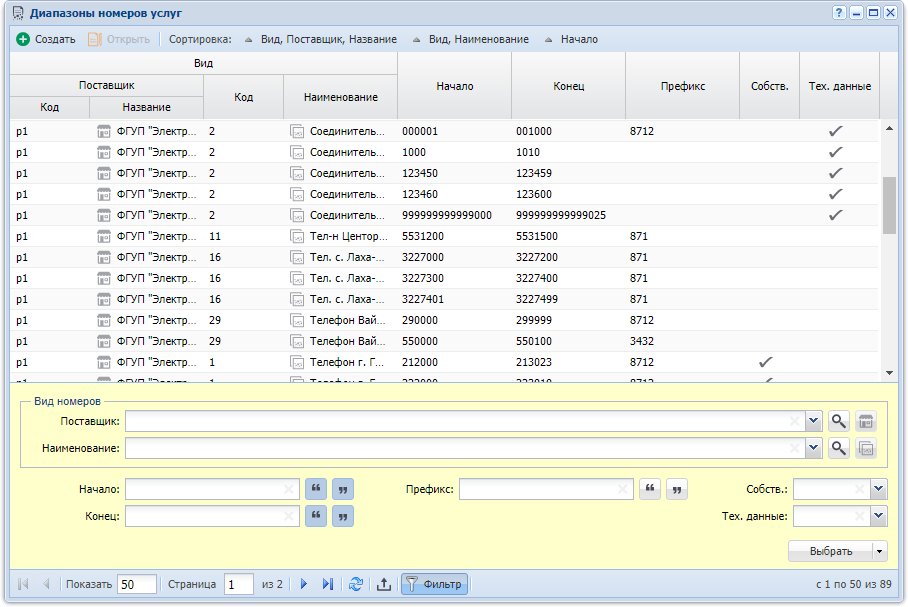Refresh the table with the reload icon
This screenshot has width=908, height=607.
356,584
